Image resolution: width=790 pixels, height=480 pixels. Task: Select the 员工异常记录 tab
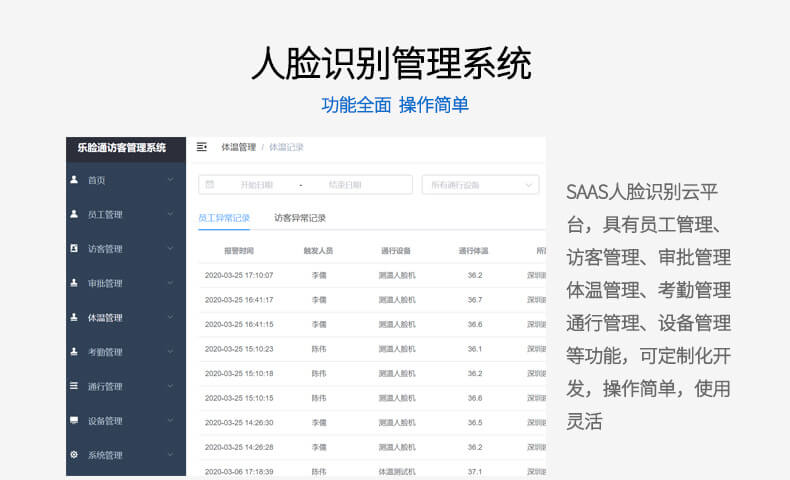pos(224,218)
